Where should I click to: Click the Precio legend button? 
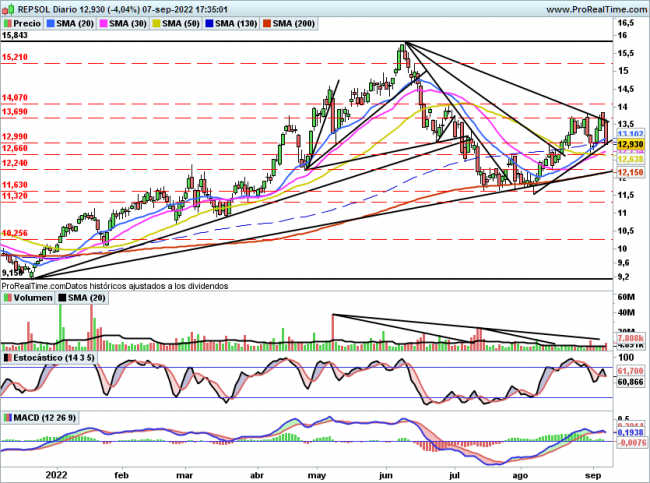point(22,24)
